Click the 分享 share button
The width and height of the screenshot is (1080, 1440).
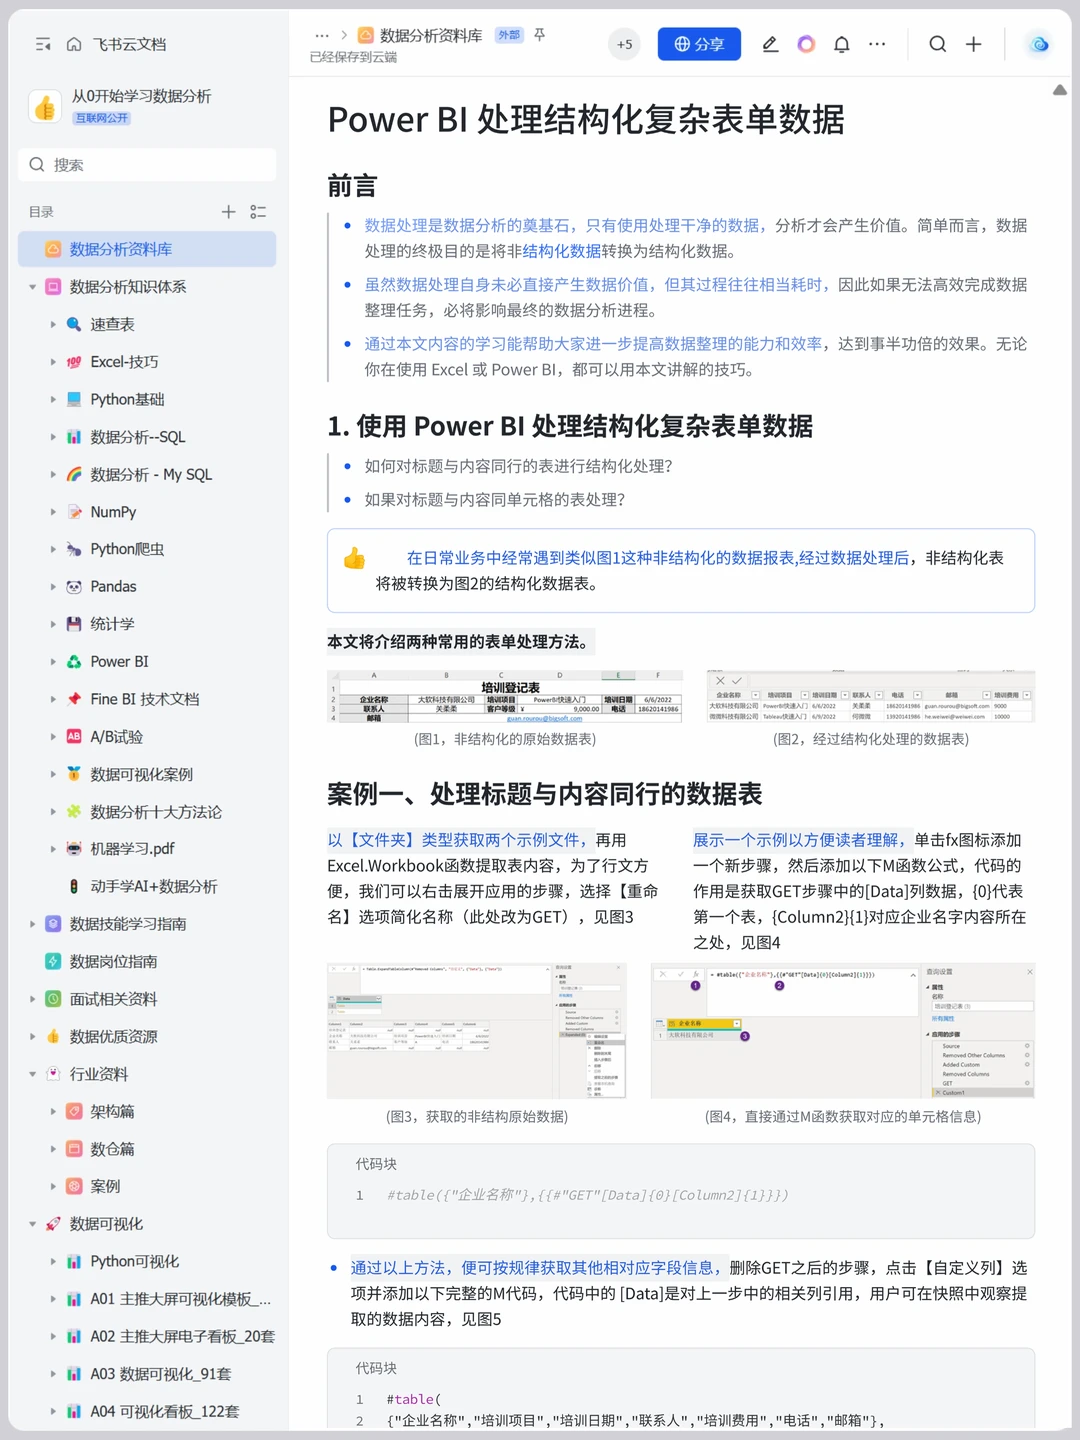tap(699, 44)
